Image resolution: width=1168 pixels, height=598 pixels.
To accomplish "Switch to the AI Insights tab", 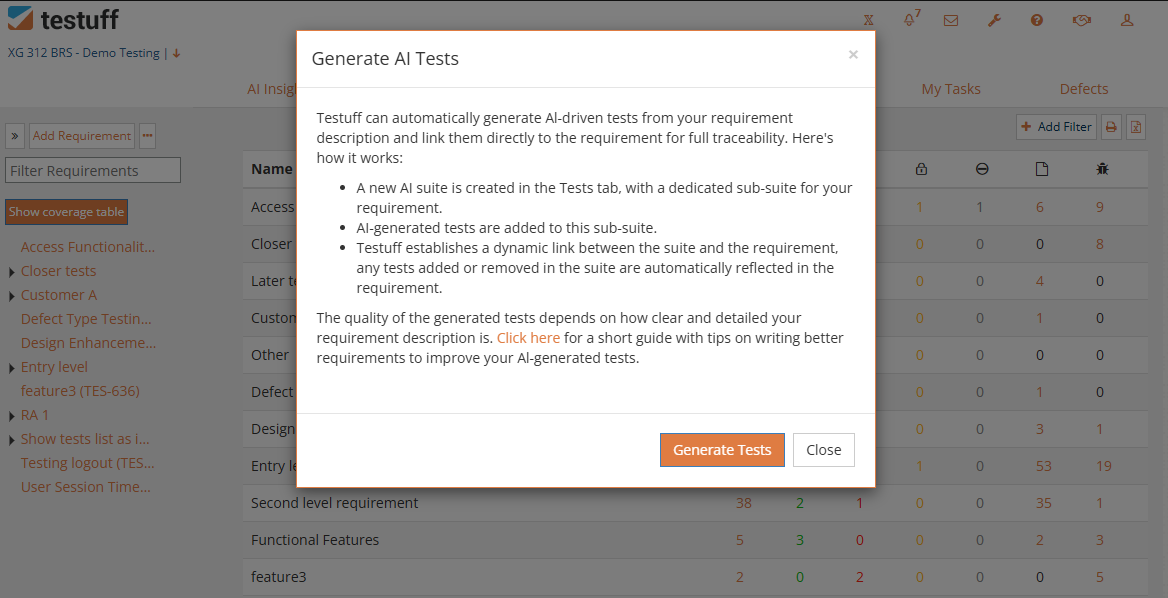I will pyautogui.click(x=272, y=89).
